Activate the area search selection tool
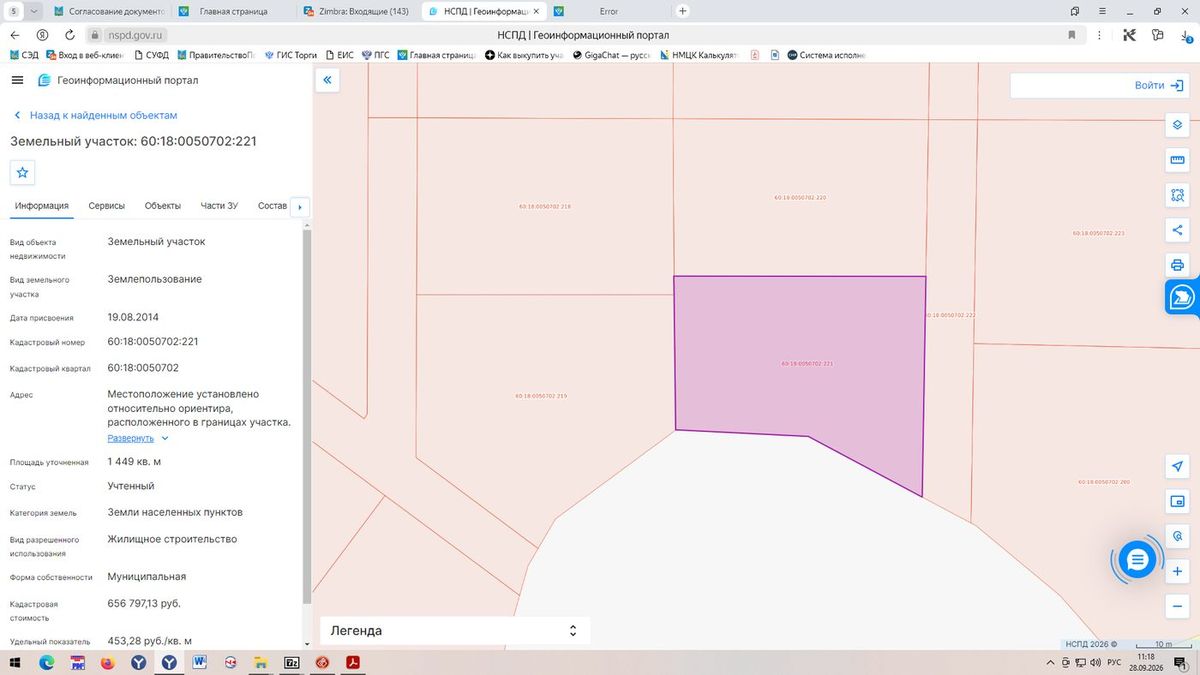The image size is (1200, 675). point(1177,195)
